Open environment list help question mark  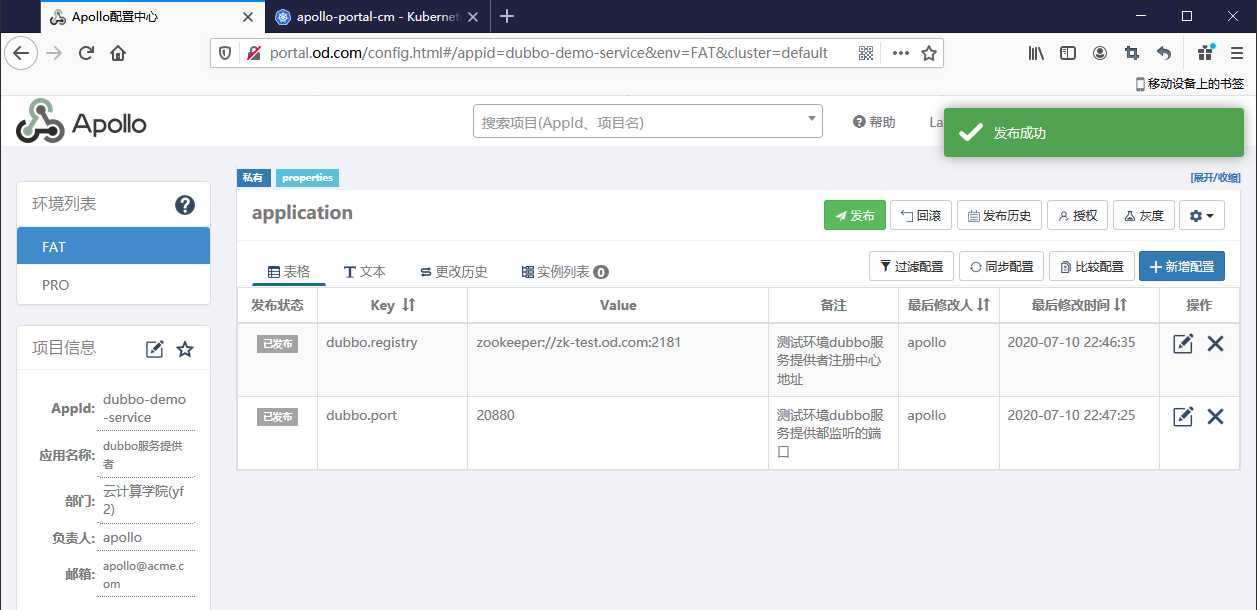185,205
